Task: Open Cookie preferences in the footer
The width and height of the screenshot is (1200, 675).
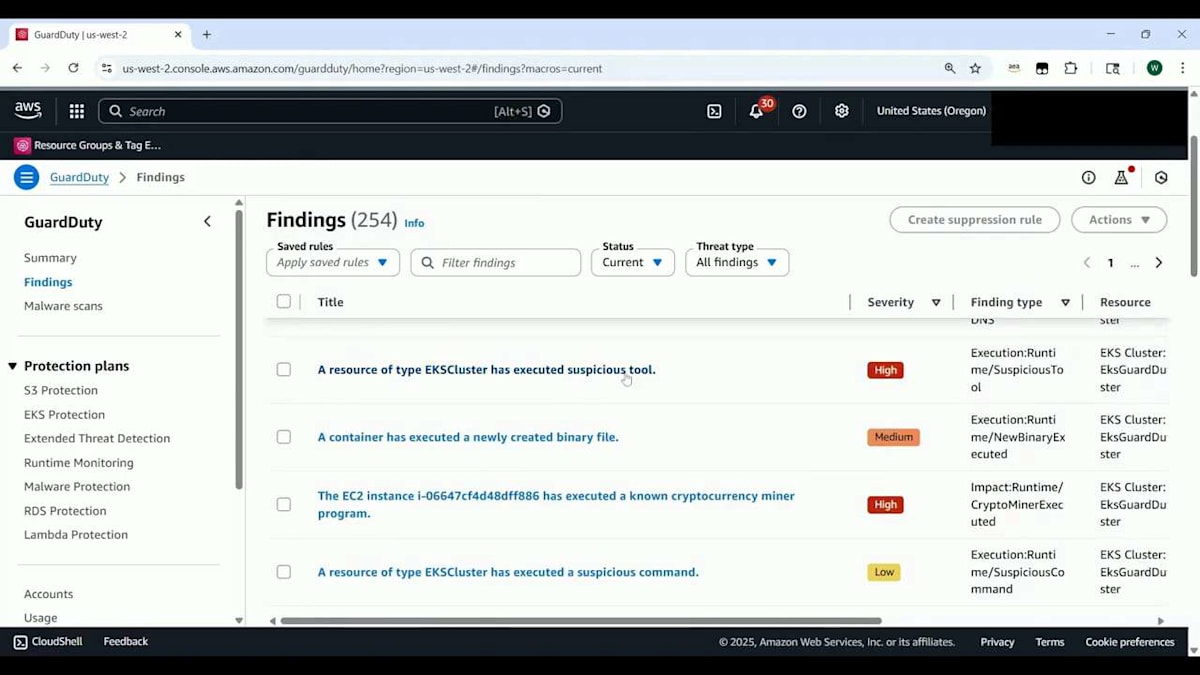Action: click(x=1130, y=642)
